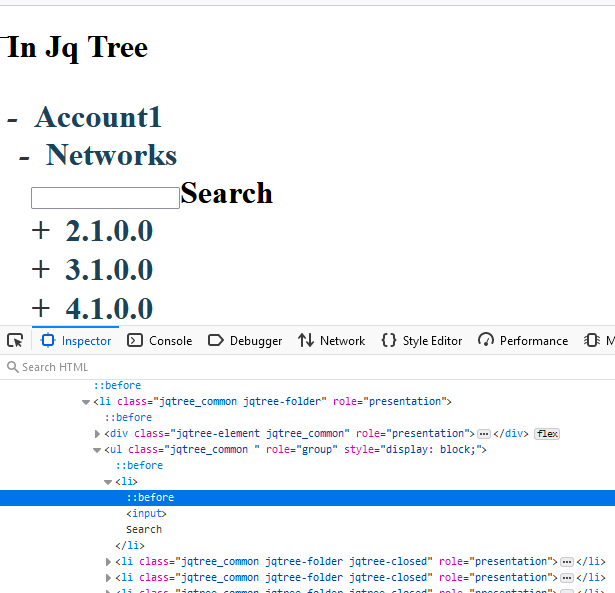Collapse the Account1 tree node
The height and width of the screenshot is (593, 615).
coord(12,120)
